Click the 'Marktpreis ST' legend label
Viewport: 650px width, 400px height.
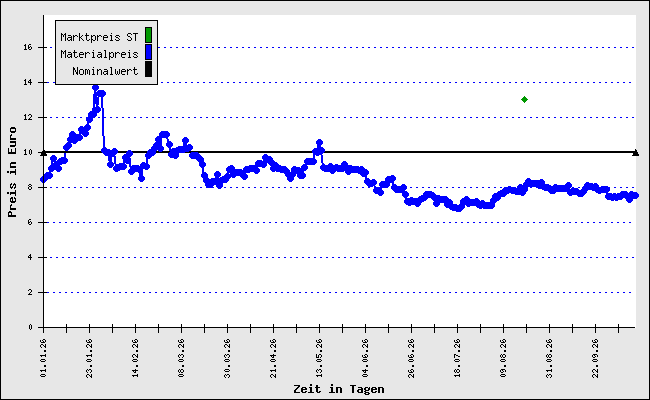(99, 37)
